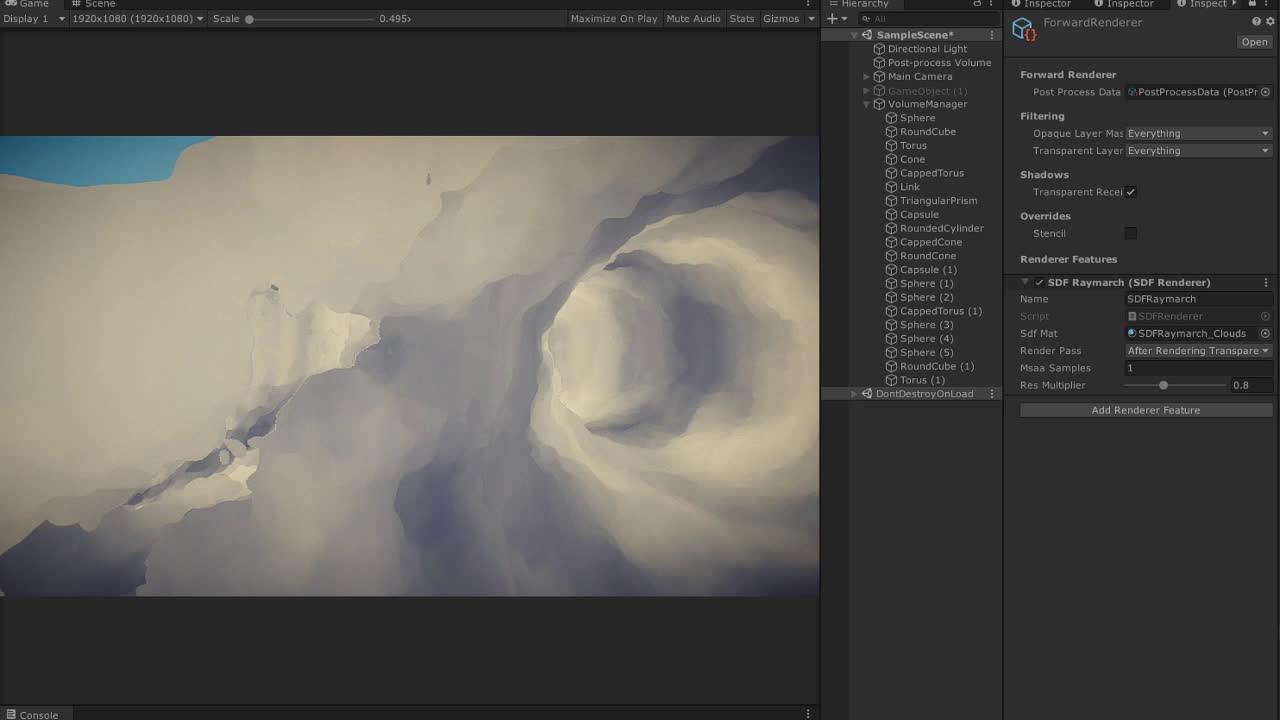
Task: Open the SampleScene options menu
Action: [x=992, y=35]
